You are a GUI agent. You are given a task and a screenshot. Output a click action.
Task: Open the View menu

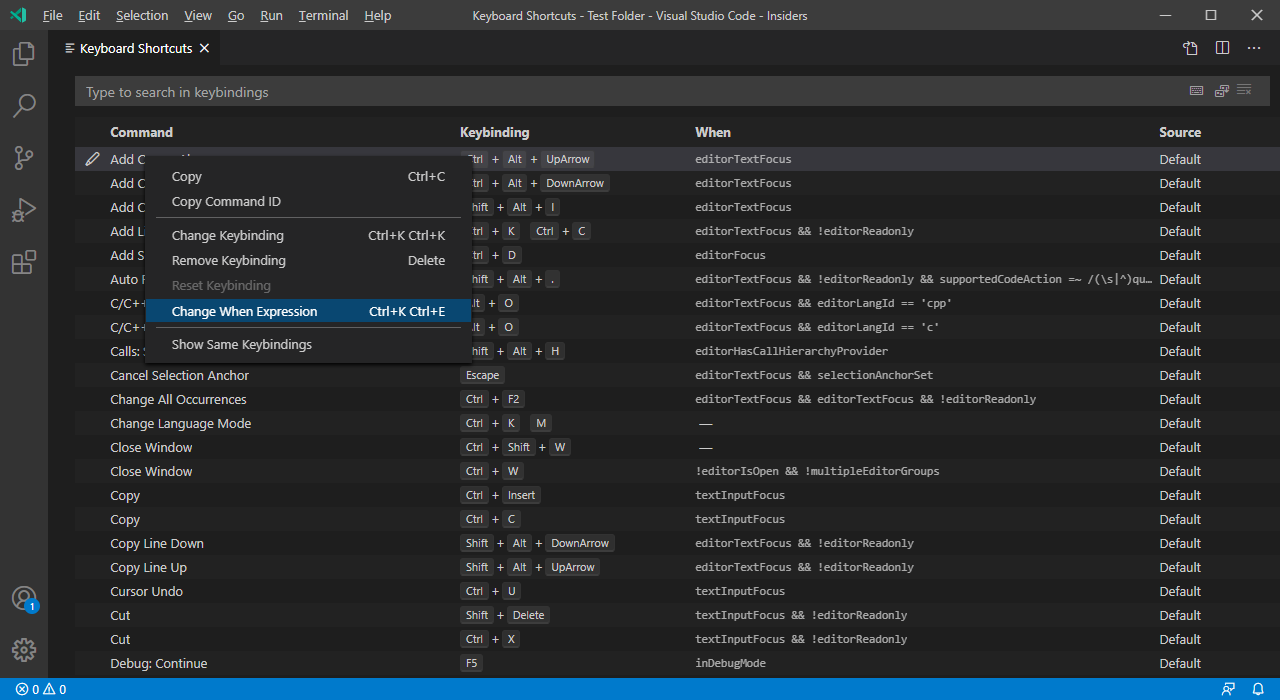(198, 15)
